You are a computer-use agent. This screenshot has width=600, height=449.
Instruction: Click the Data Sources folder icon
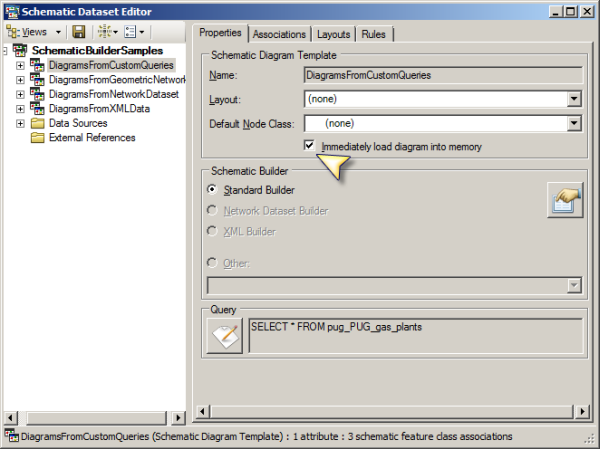click(37, 123)
